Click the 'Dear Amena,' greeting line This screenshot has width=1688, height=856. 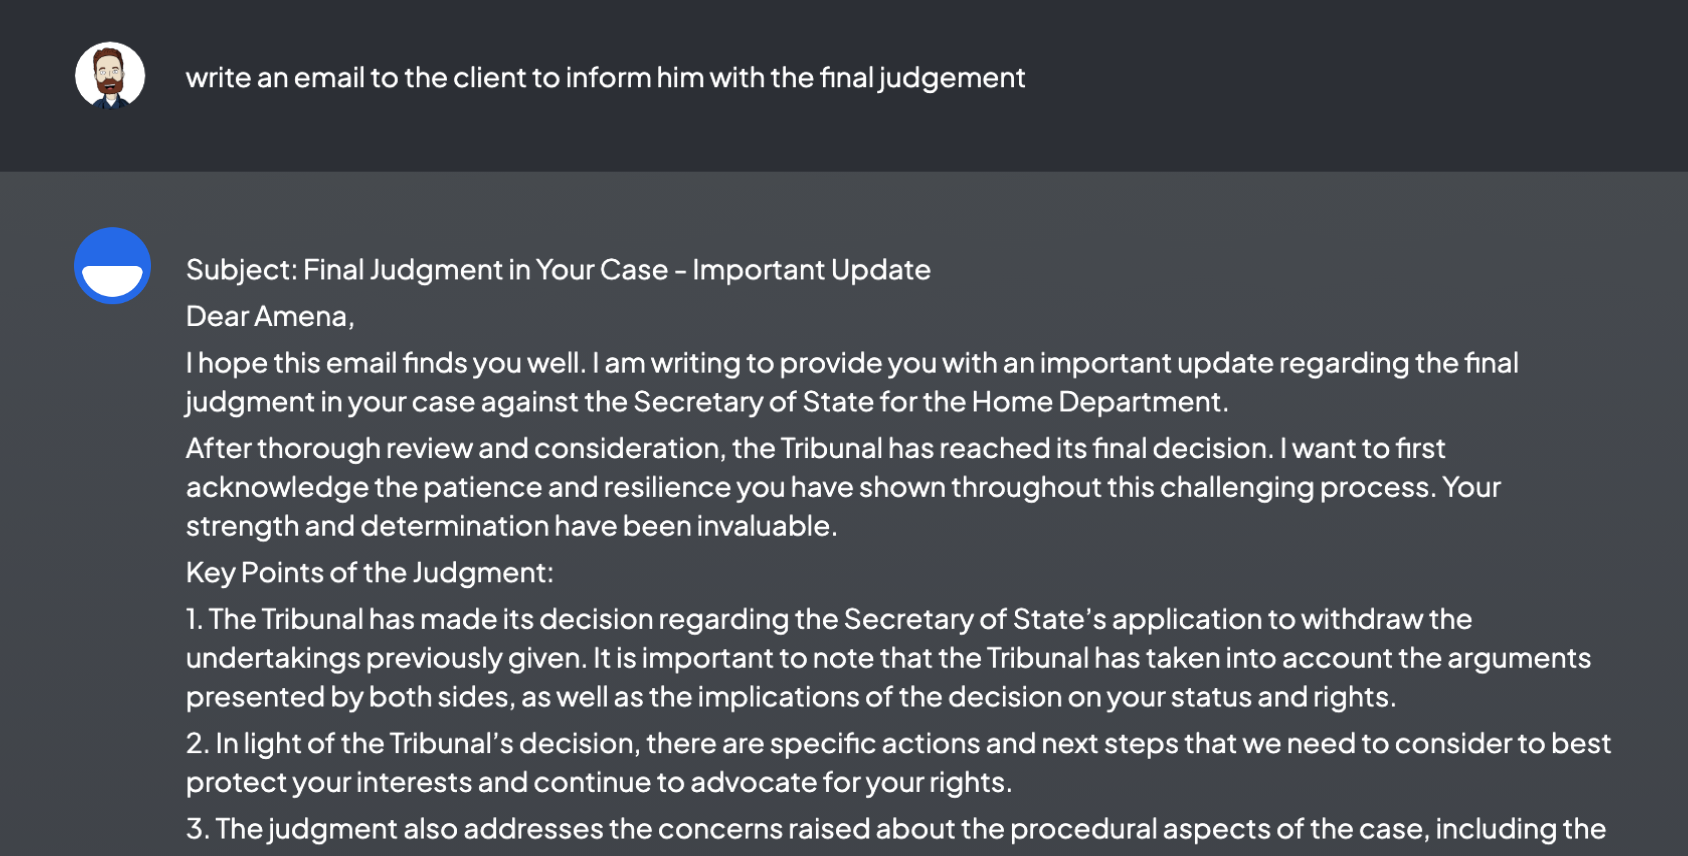[270, 316]
